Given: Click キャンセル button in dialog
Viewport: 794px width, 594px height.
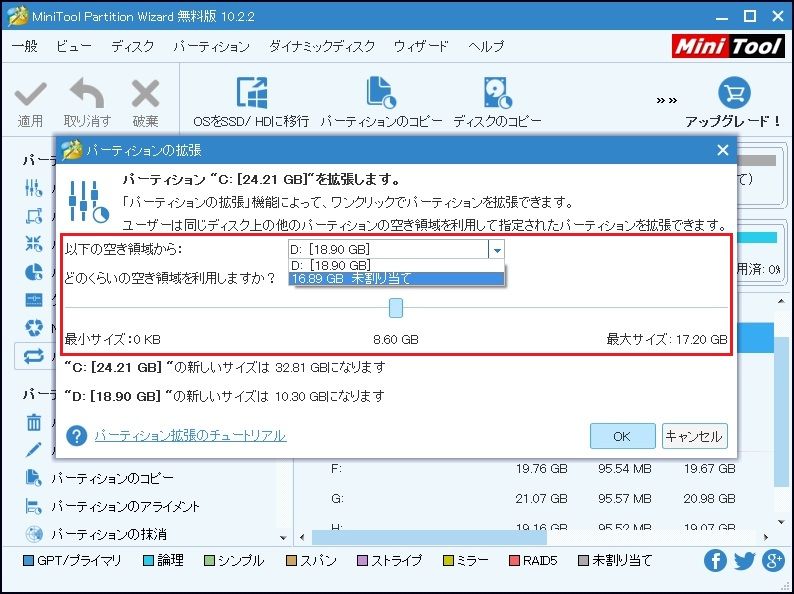Looking at the screenshot, I should click(694, 436).
